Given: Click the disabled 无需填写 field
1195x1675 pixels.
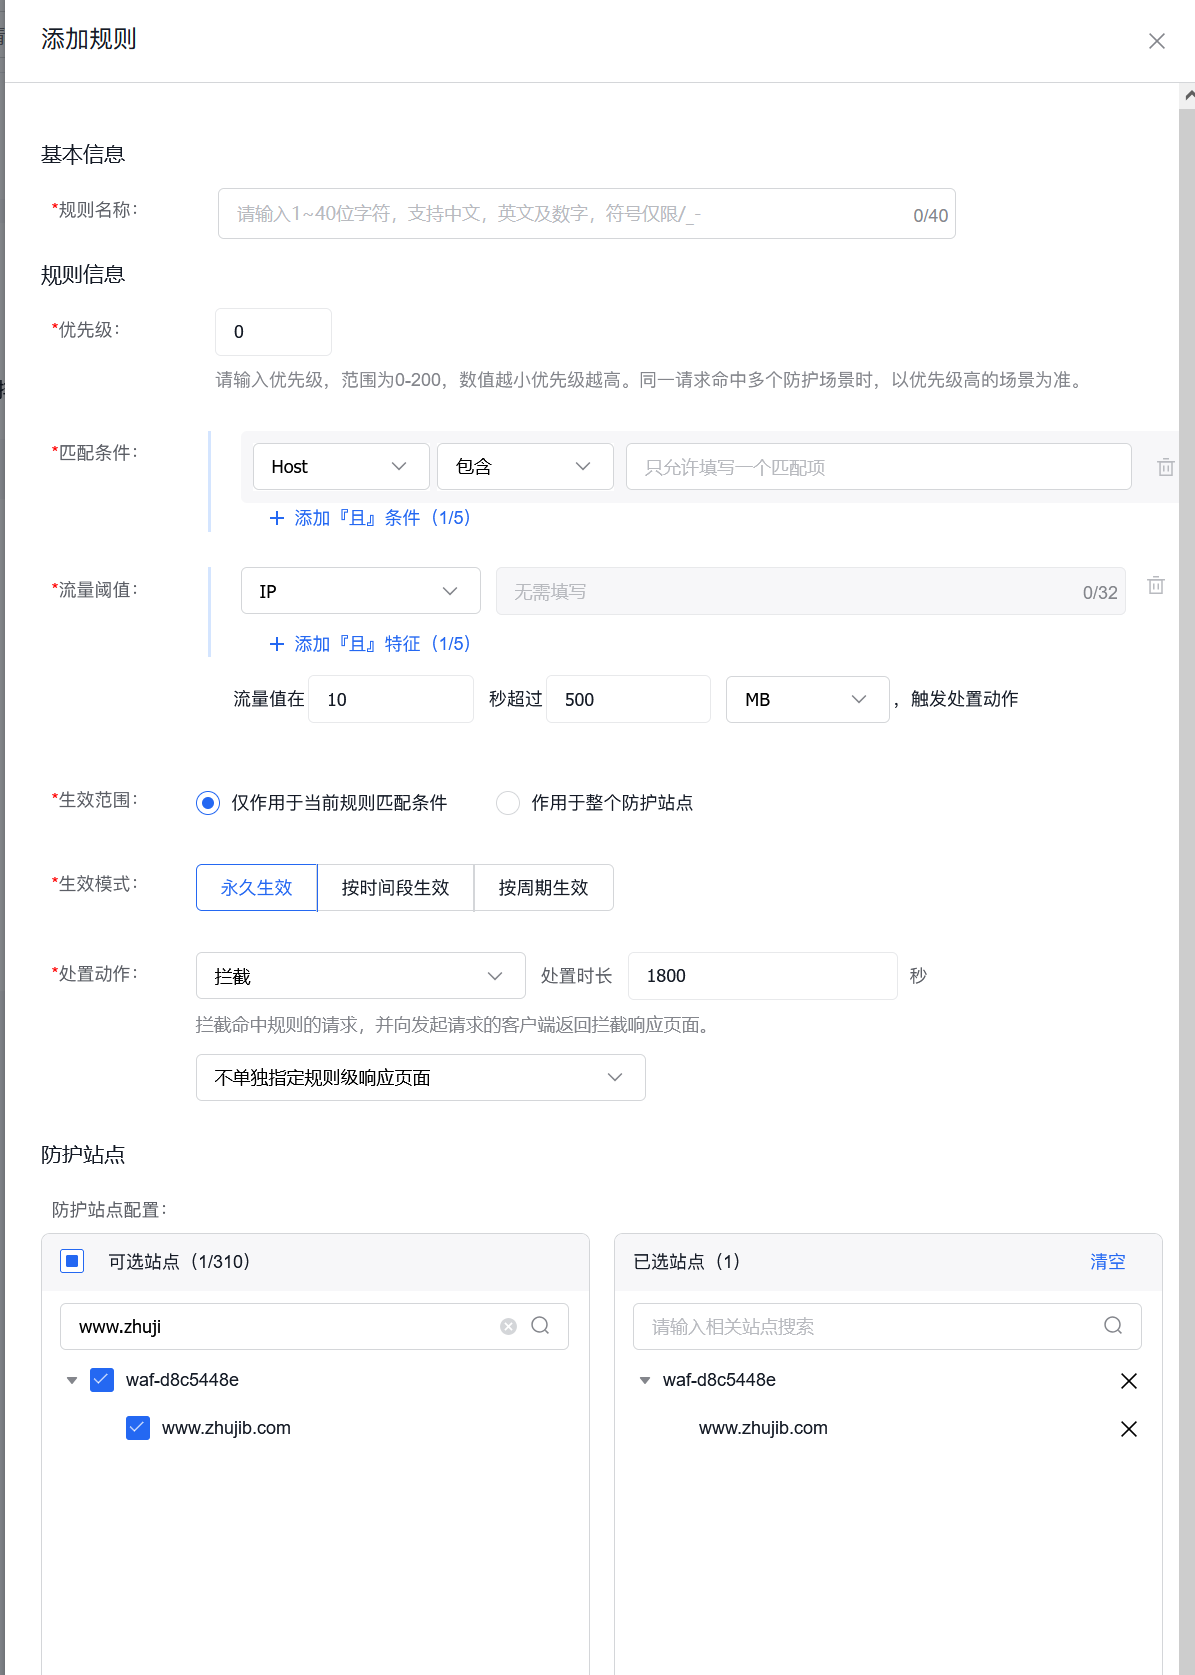Looking at the screenshot, I should [x=811, y=591].
